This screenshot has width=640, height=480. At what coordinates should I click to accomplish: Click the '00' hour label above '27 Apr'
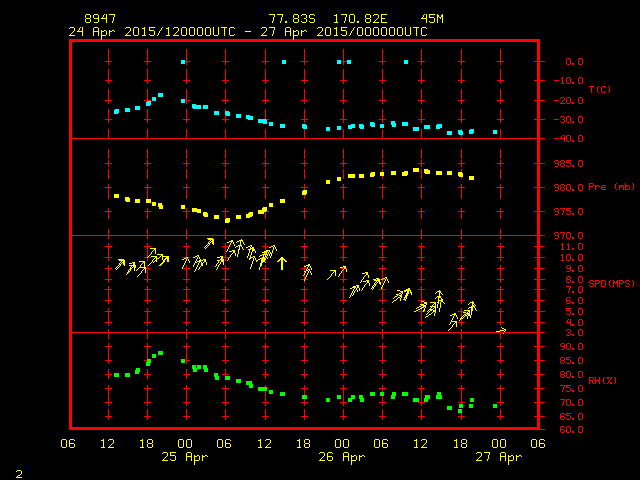[499, 444]
